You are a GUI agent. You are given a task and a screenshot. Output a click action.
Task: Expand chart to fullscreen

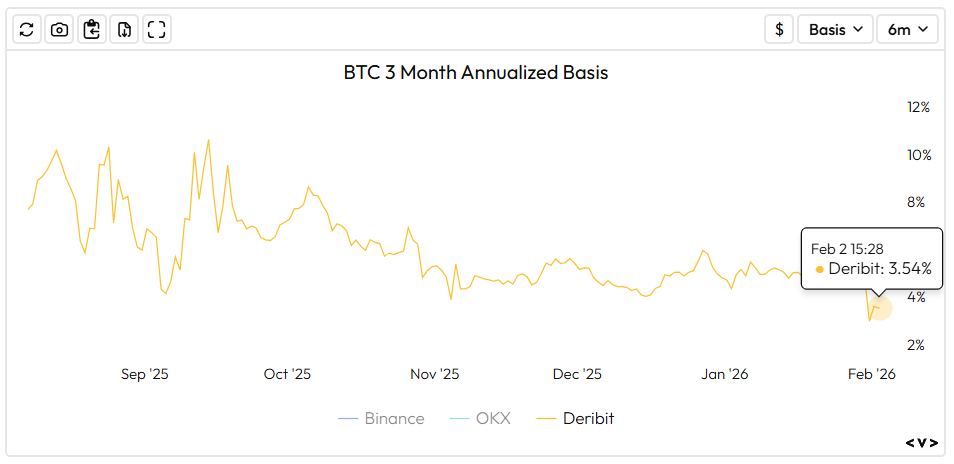pos(156,29)
